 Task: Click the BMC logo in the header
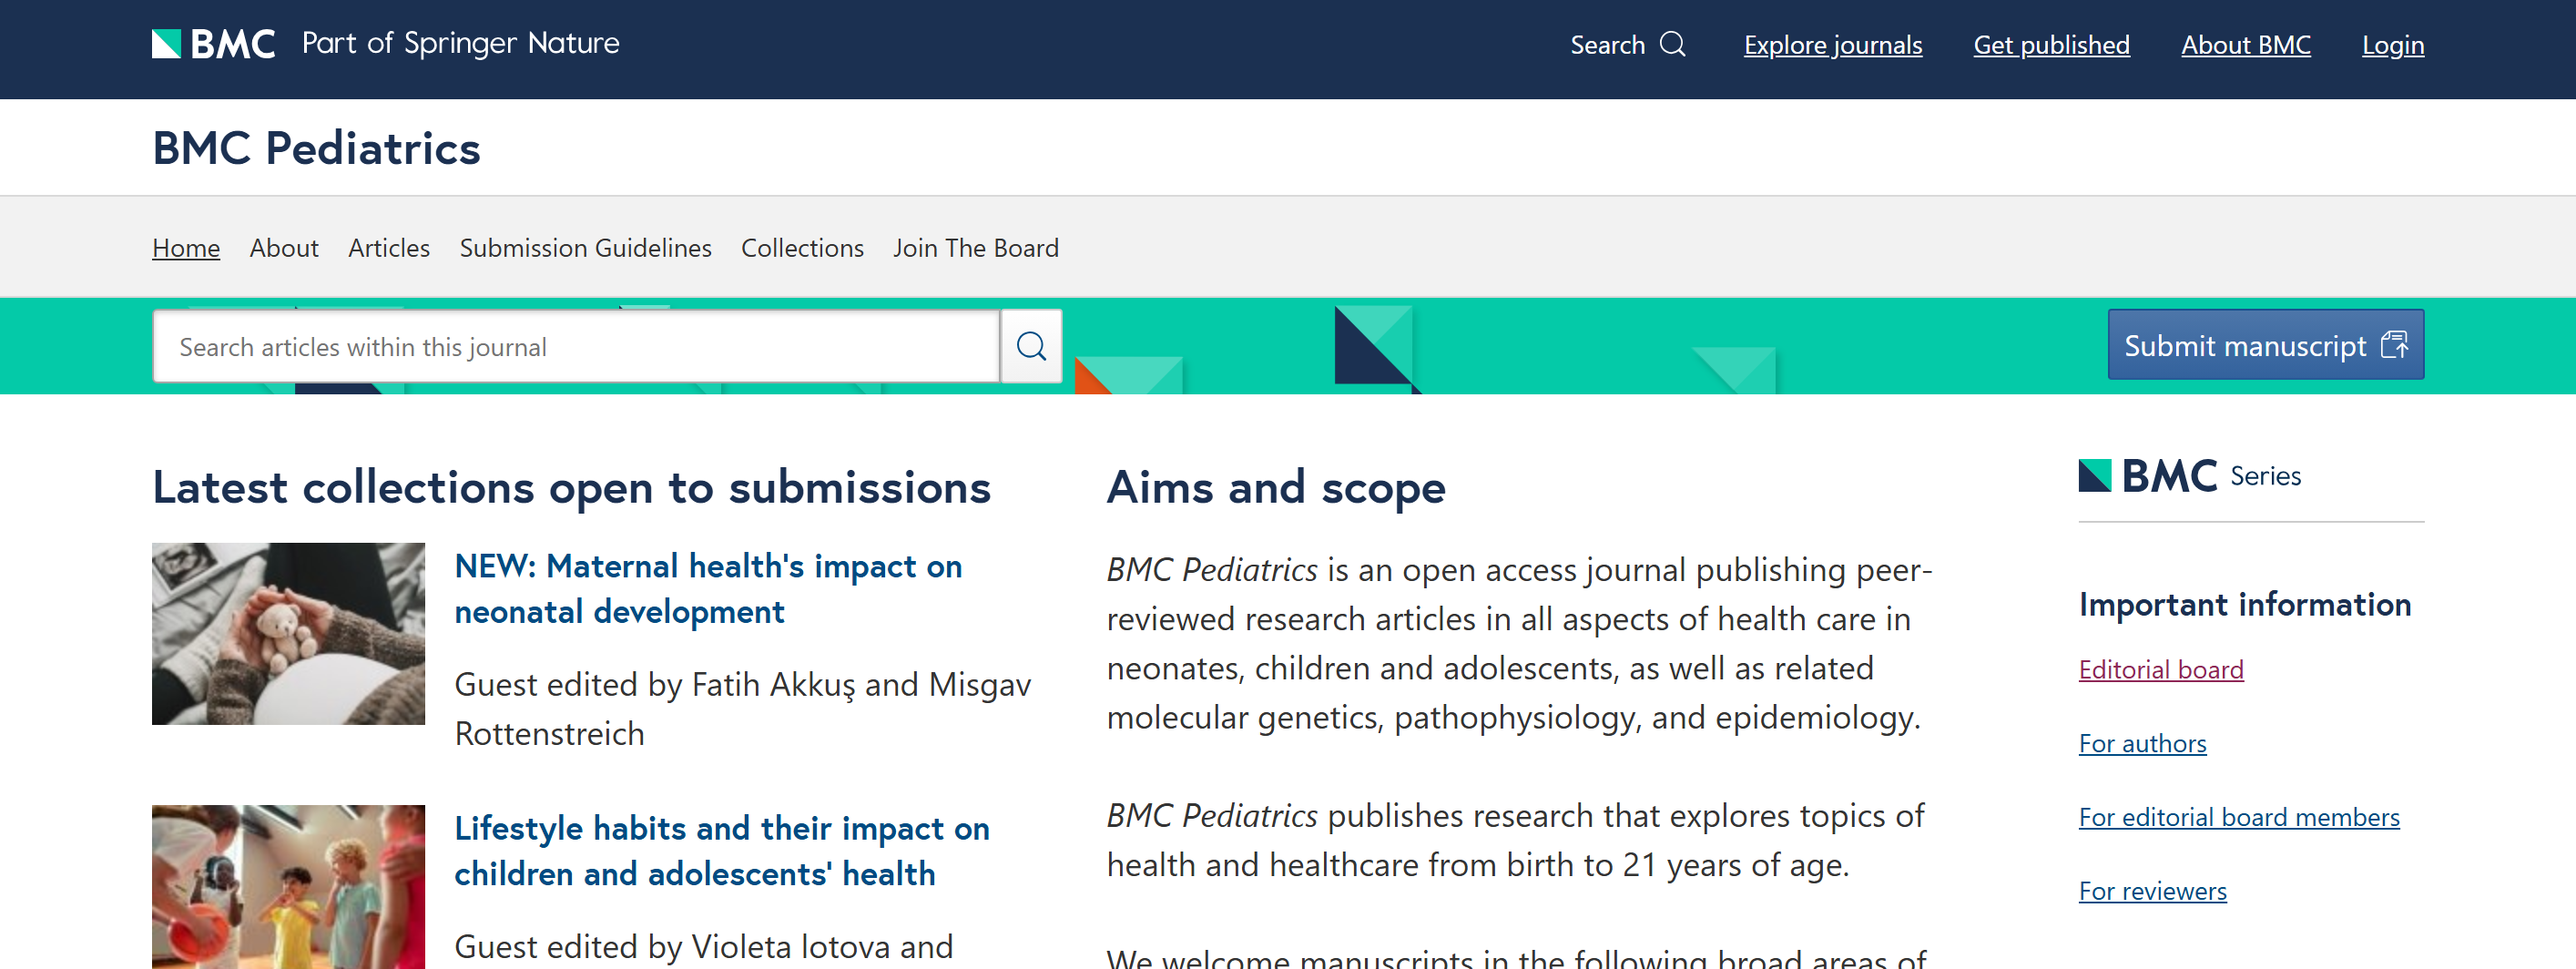pyautogui.click(x=213, y=44)
